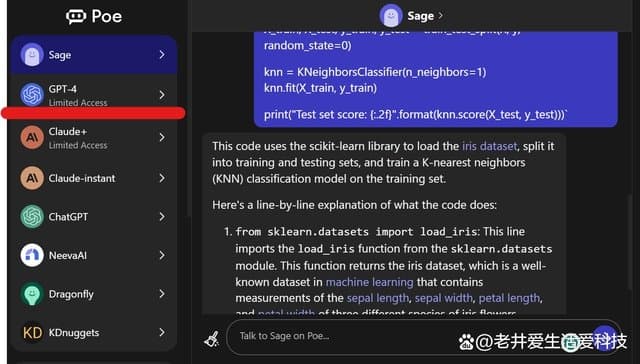640x364 pixels.
Task: Follow the 'machine learning' link
Action: [x=369, y=282]
